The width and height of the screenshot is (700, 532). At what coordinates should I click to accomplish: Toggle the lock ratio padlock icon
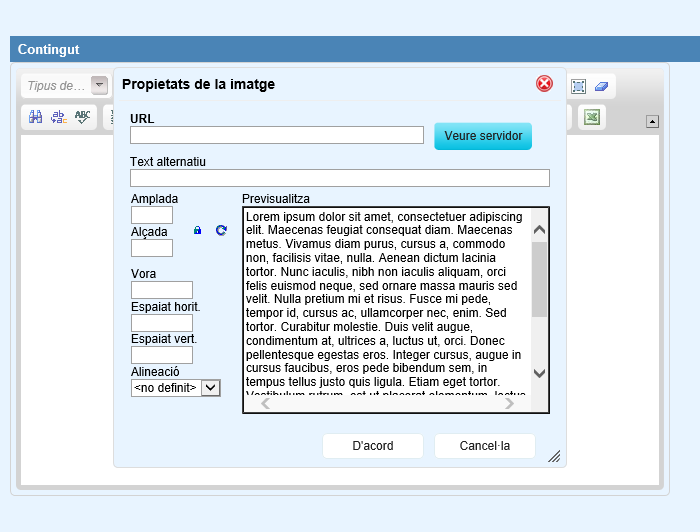click(x=197, y=230)
